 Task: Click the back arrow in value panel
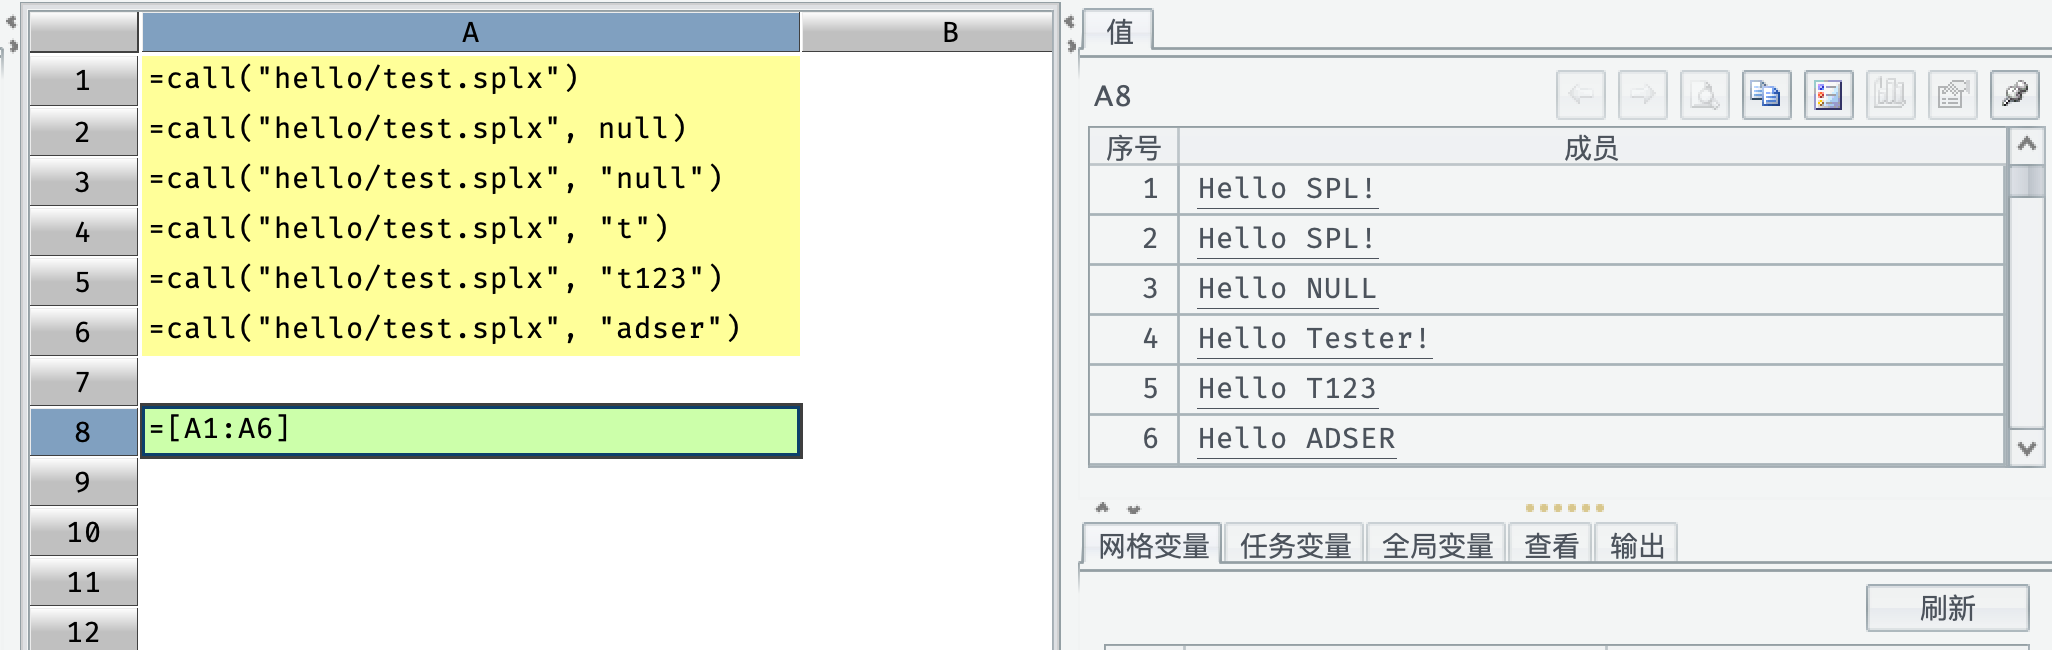click(x=1580, y=95)
